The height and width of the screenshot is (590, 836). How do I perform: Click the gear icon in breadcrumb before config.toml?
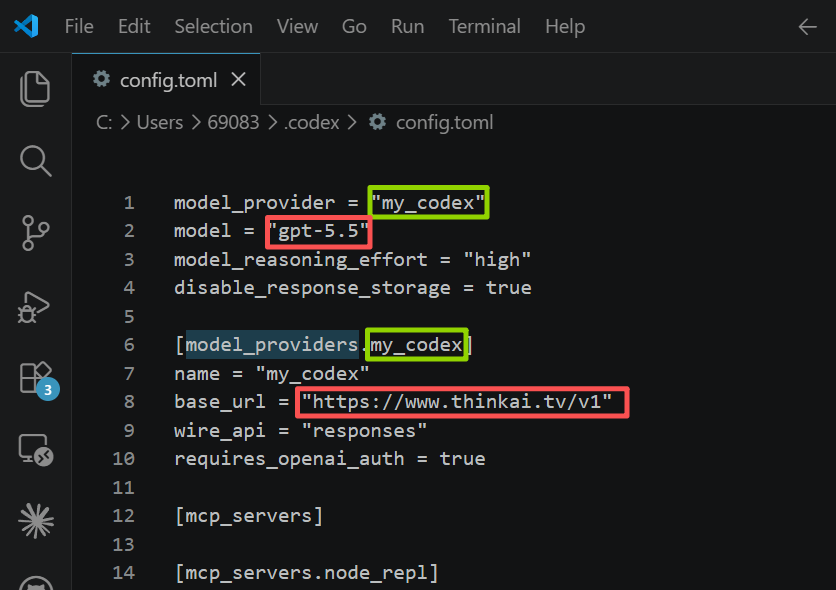click(x=377, y=122)
